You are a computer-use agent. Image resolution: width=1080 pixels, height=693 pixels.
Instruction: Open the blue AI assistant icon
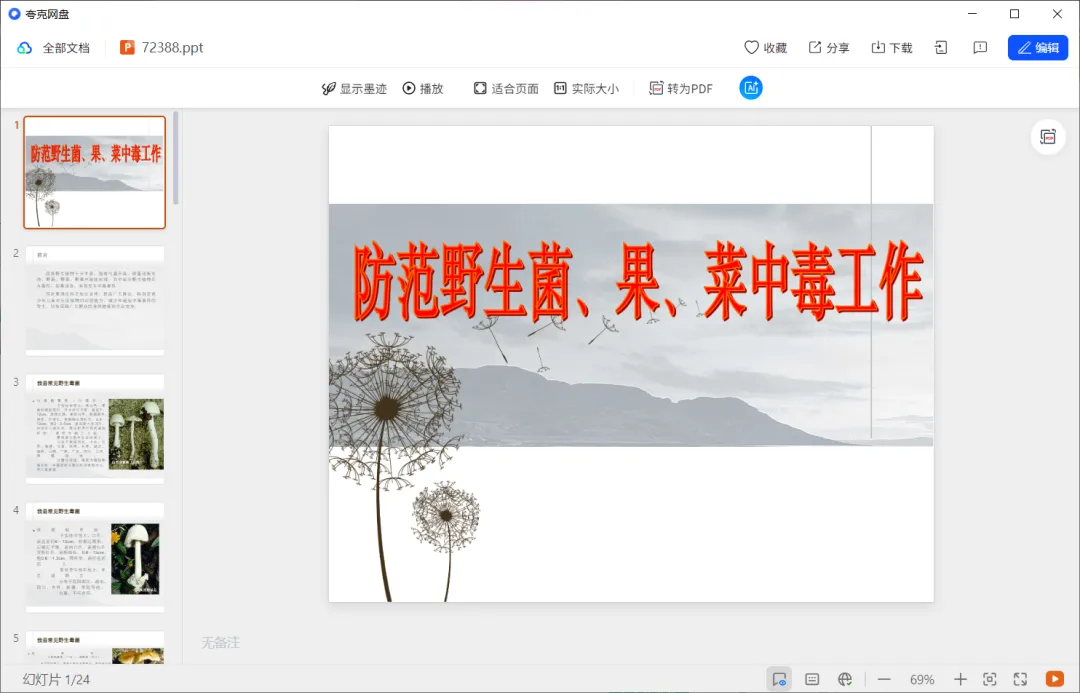751,87
